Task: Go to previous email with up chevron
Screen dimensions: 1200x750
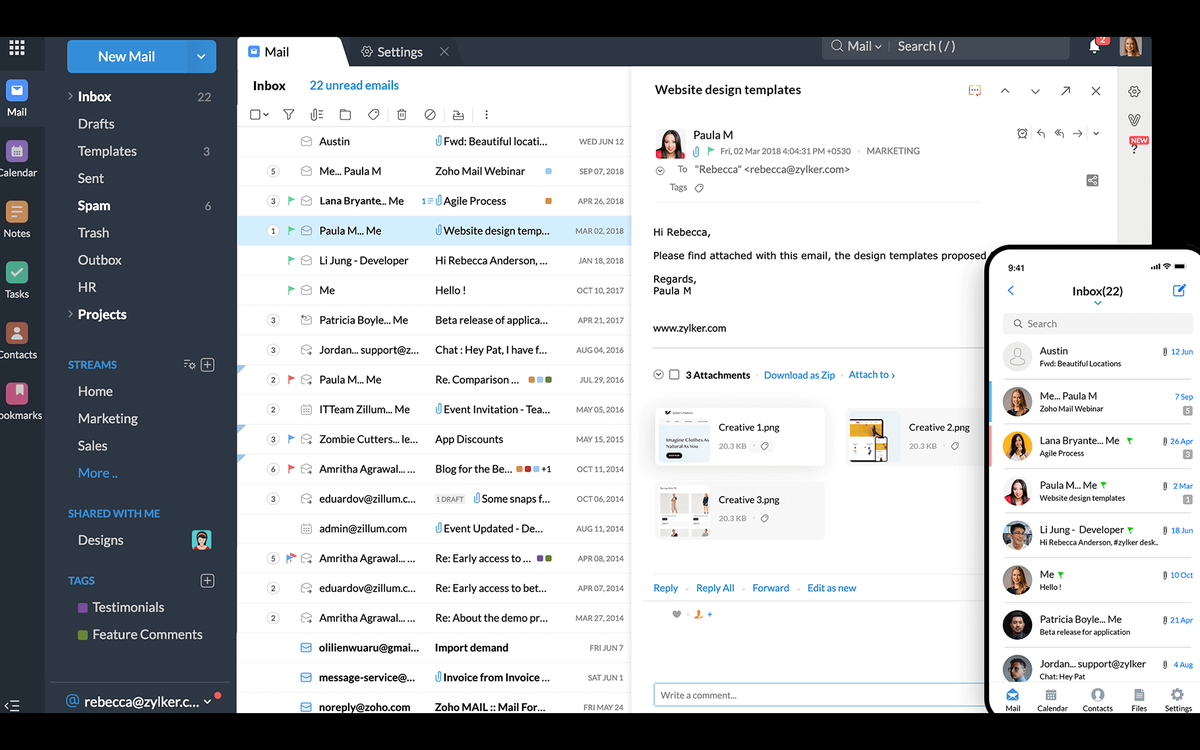Action: point(1005,91)
